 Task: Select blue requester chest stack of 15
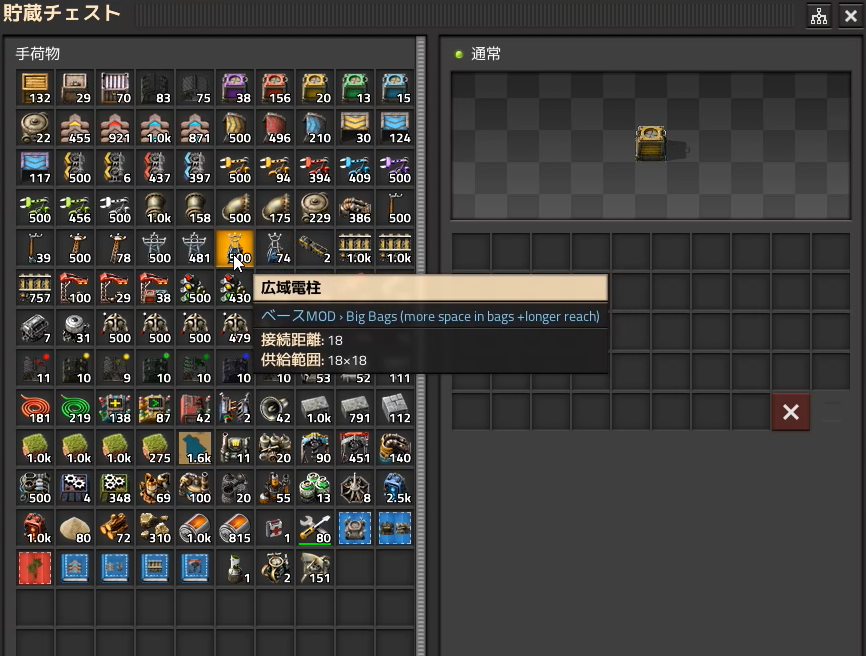(395, 88)
